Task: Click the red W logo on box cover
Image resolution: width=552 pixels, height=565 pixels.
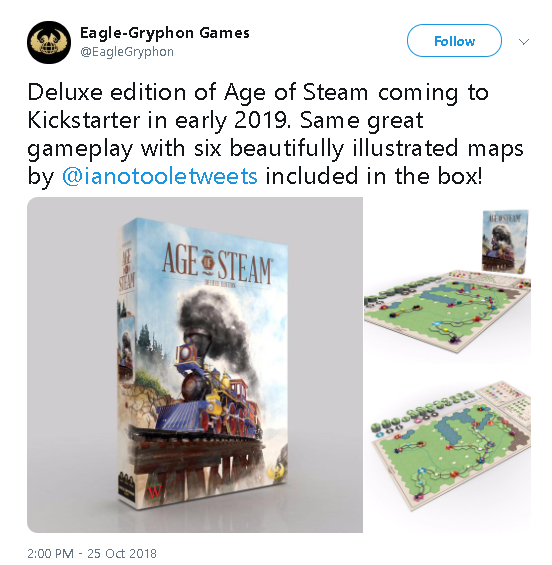Action: tap(155, 490)
